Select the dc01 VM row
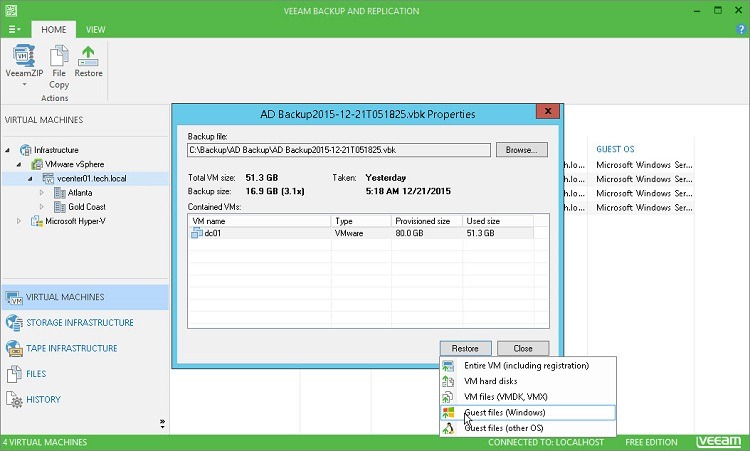Image resolution: width=750 pixels, height=451 pixels. coord(361,233)
